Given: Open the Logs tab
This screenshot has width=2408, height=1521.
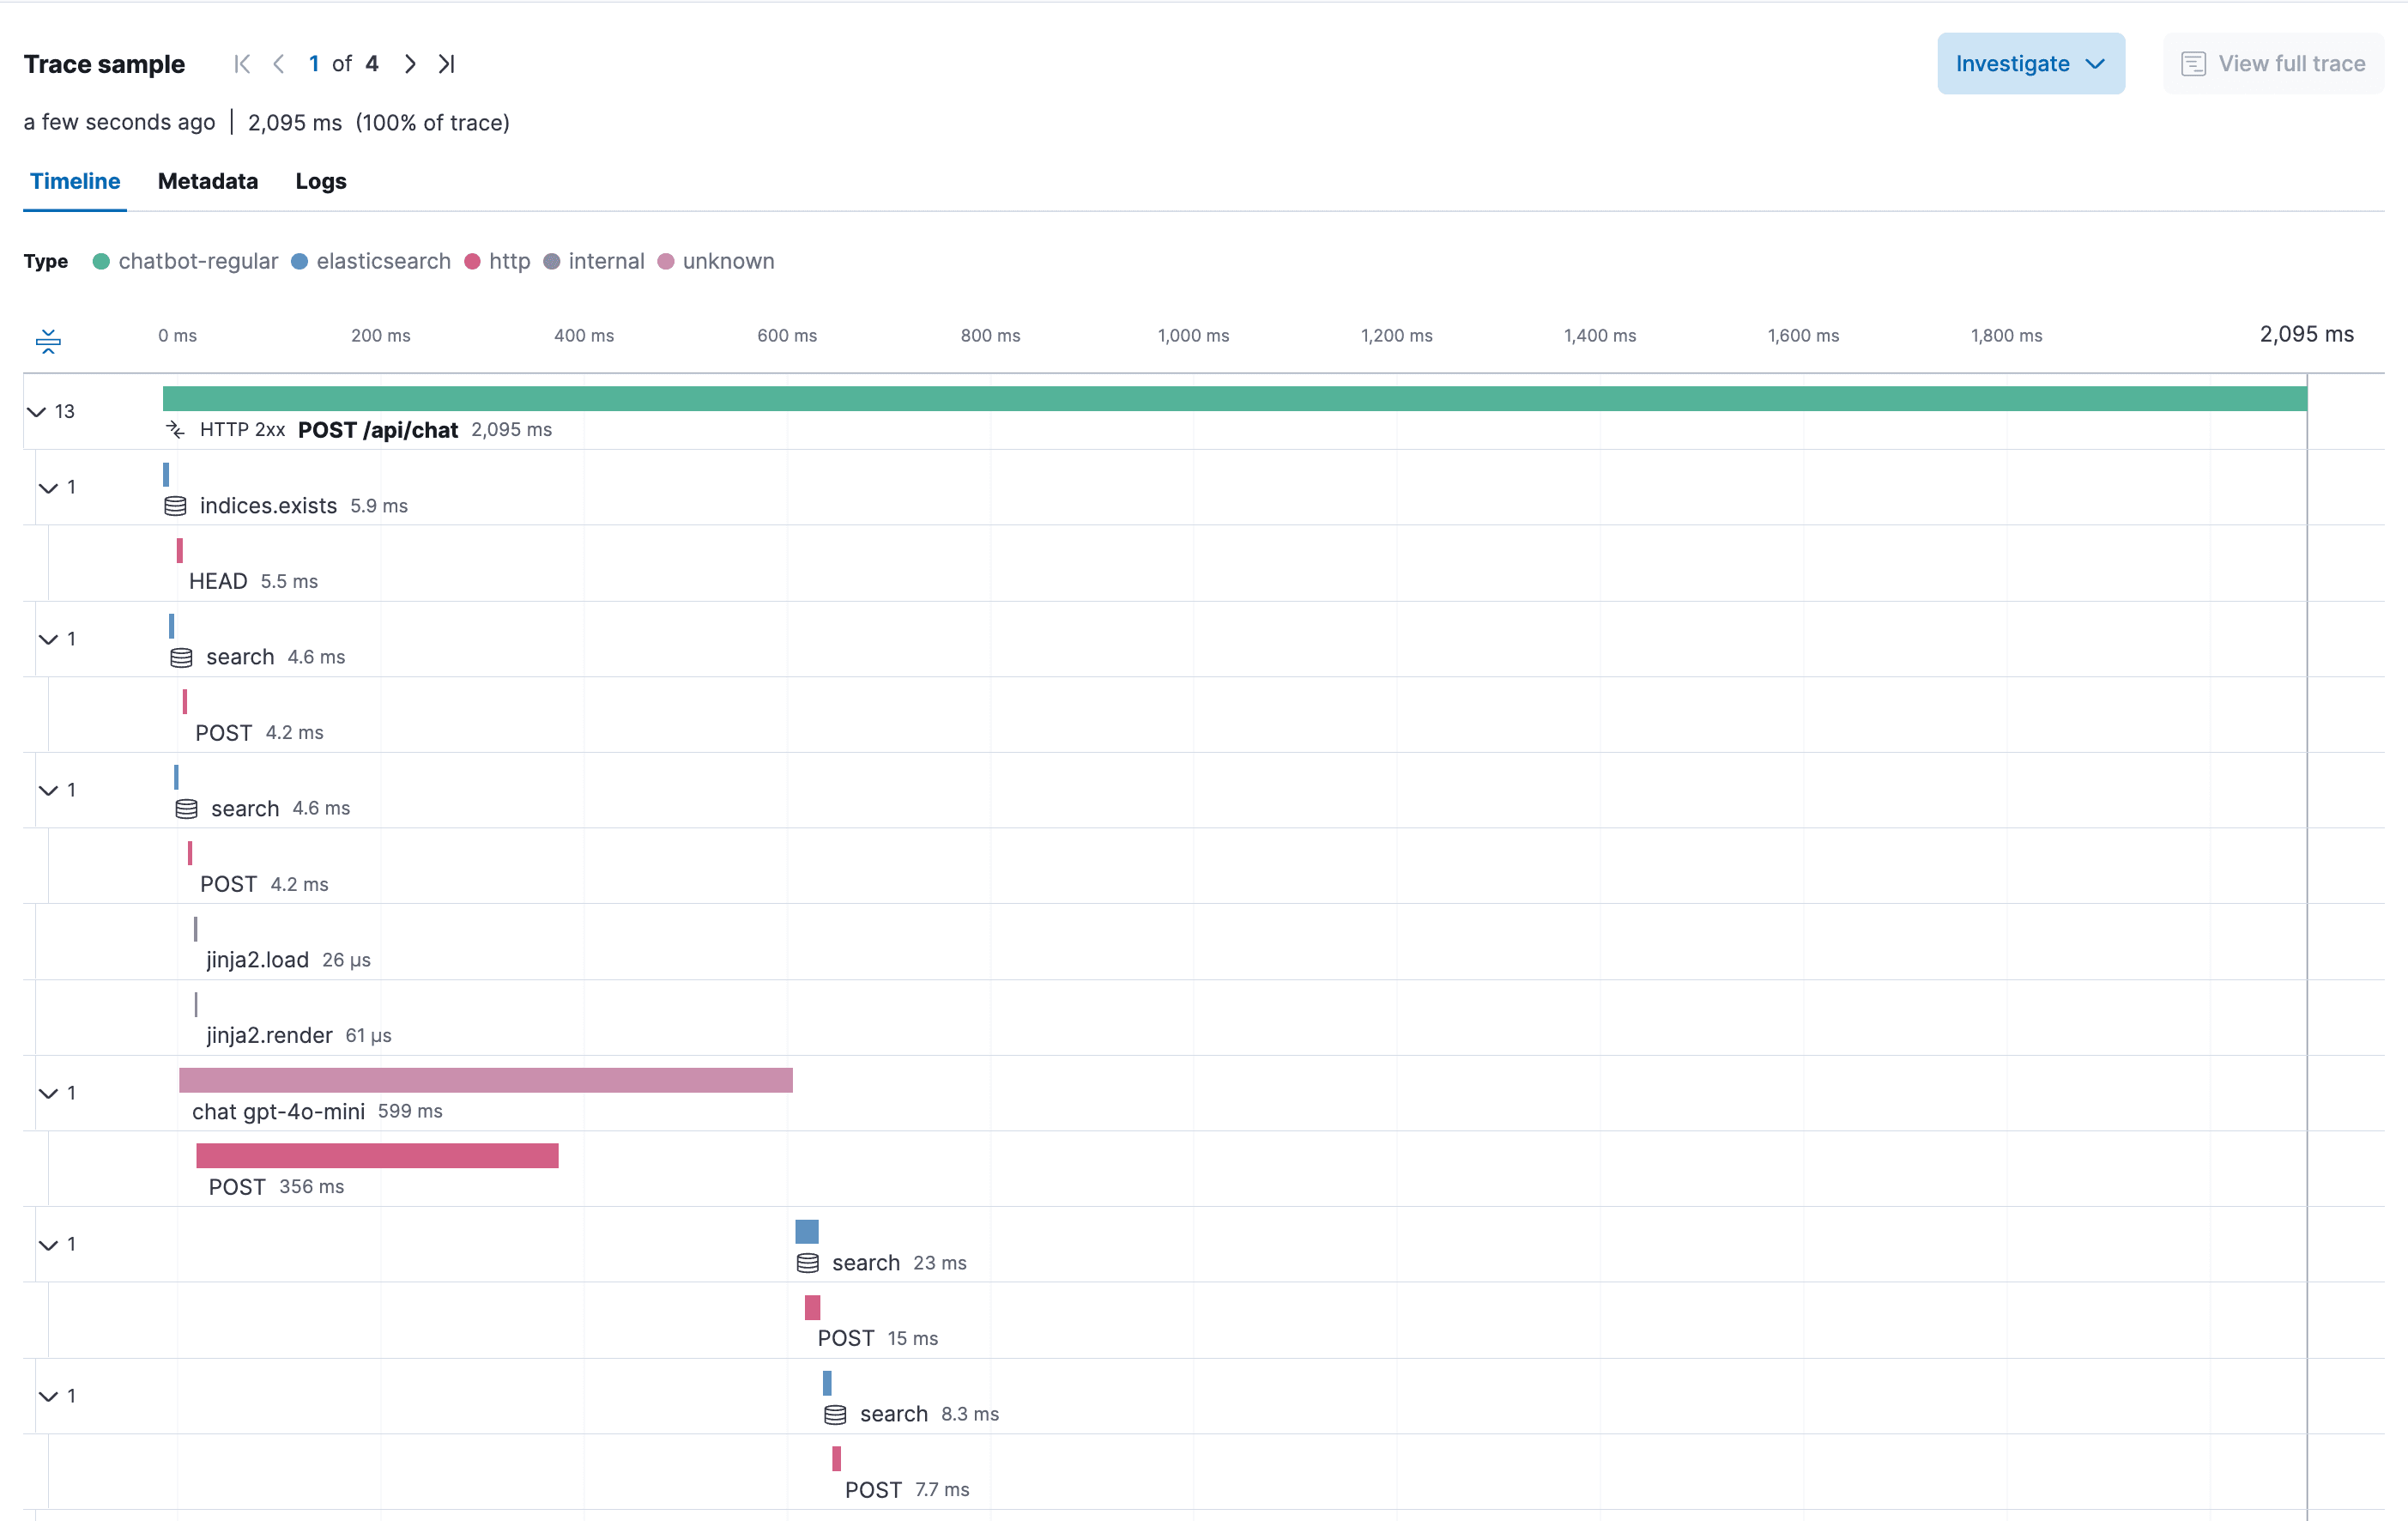Looking at the screenshot, I should (320, 181).
